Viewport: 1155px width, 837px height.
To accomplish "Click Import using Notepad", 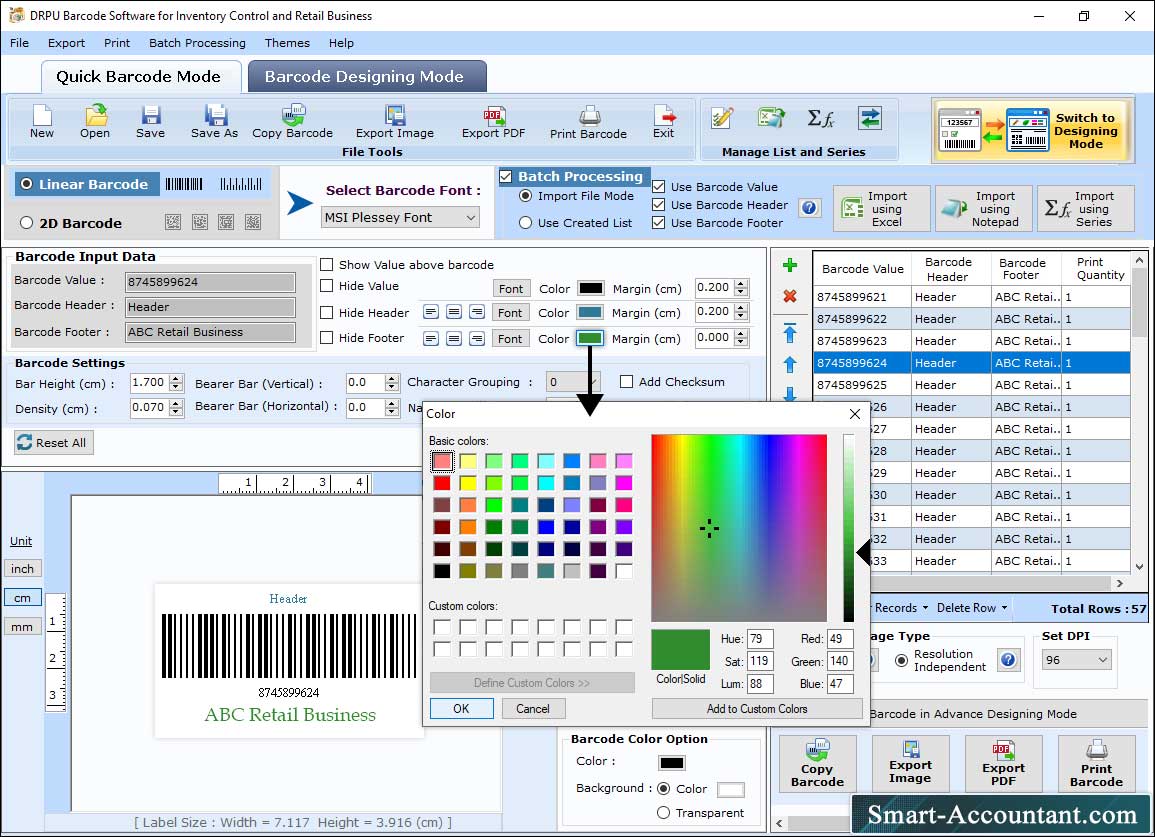I will pos(983,209).
